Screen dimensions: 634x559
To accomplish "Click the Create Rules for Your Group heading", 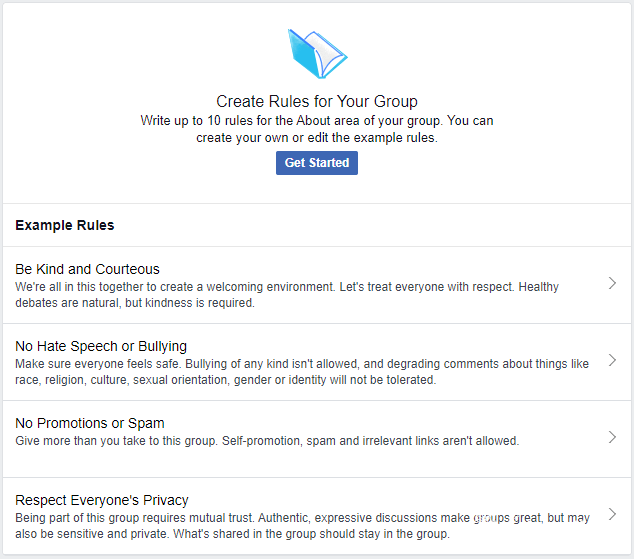I will coord(317,101).
